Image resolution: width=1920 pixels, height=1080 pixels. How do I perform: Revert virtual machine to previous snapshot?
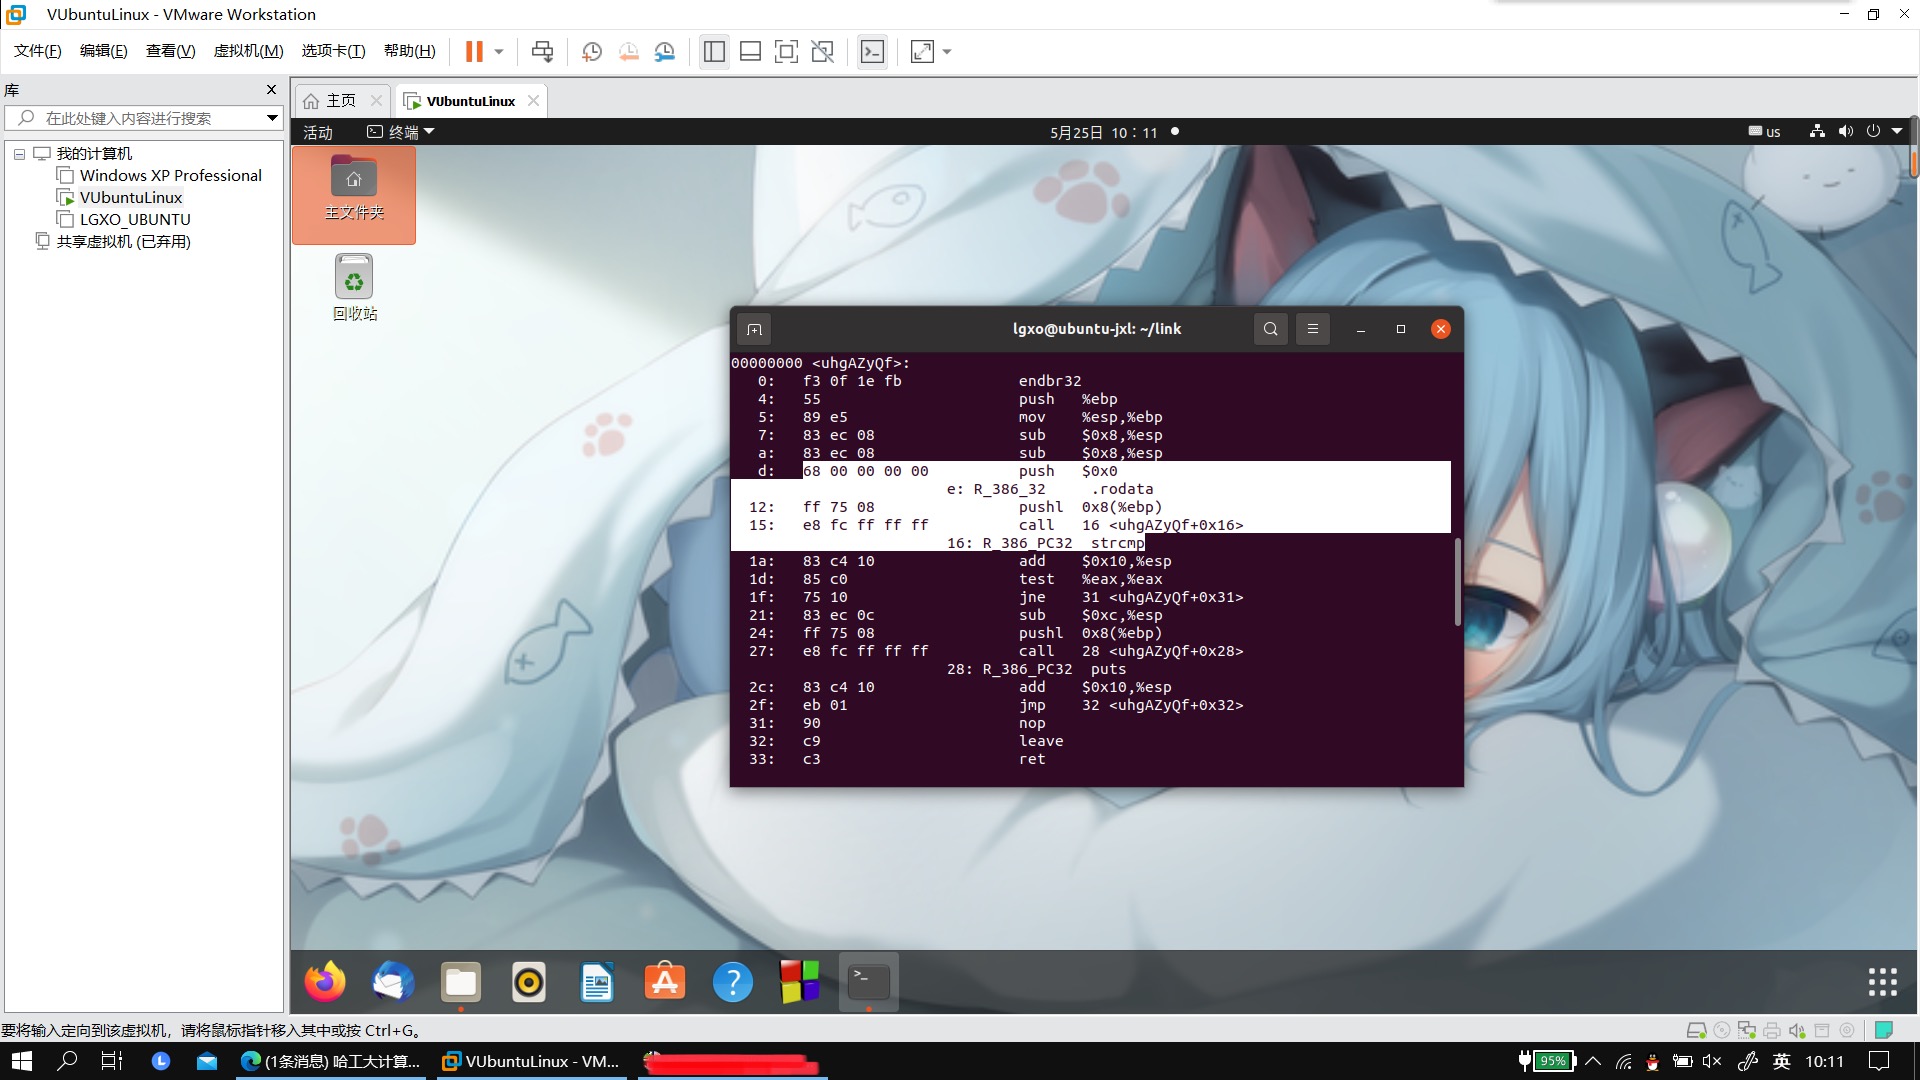pyautogui.click(x=628, y=52)
